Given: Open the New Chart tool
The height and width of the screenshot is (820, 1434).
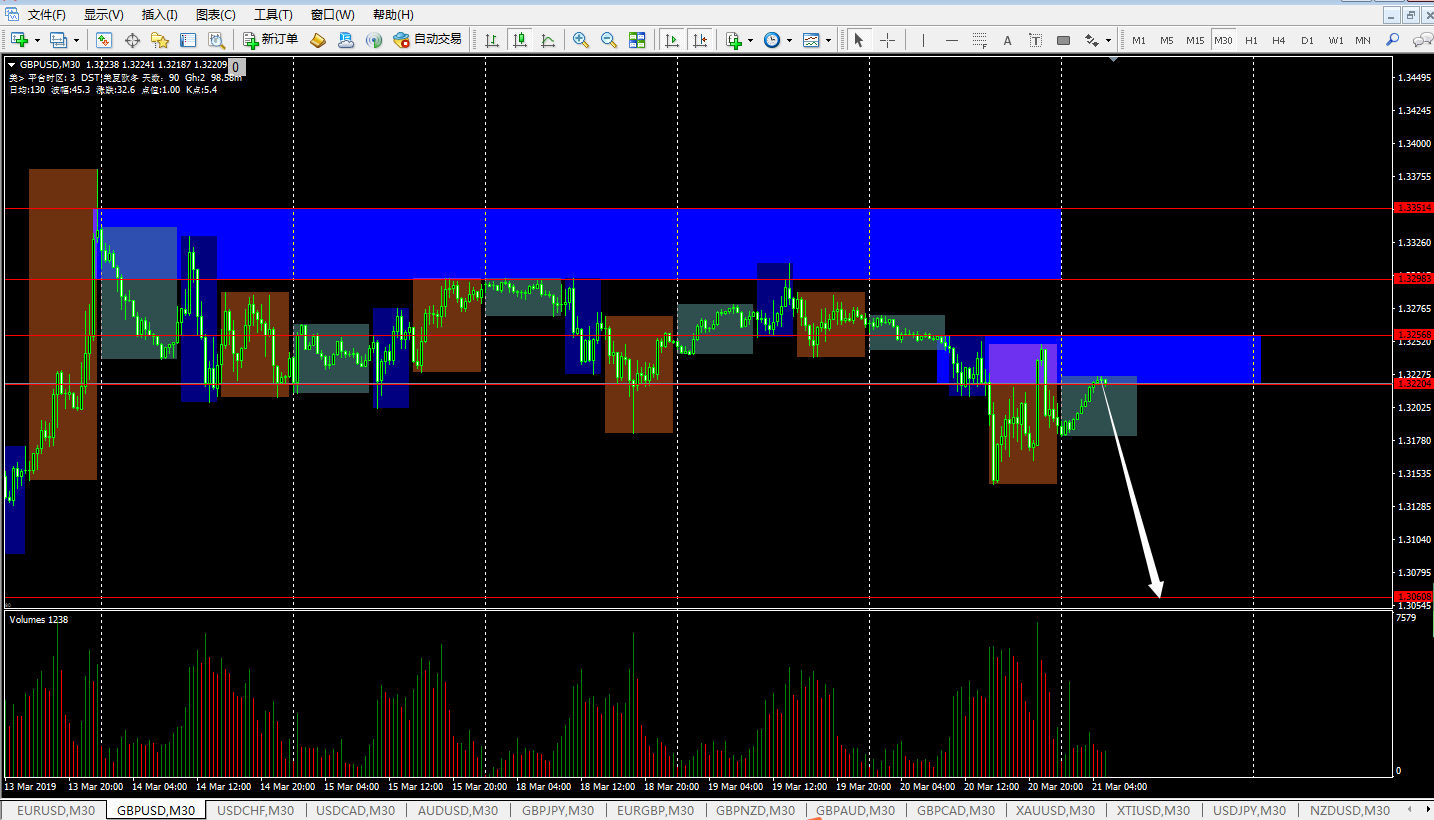Looking at the screenshot, I should tap(19, 40).
